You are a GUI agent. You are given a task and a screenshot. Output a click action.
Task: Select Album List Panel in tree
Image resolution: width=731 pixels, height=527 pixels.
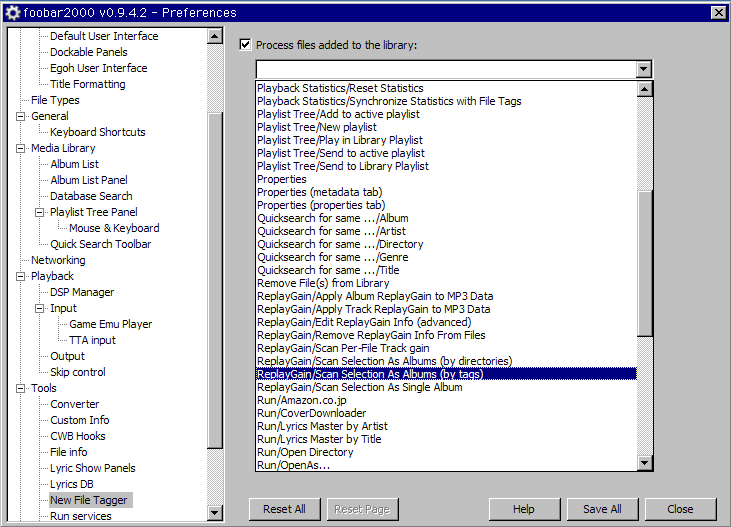89,180
